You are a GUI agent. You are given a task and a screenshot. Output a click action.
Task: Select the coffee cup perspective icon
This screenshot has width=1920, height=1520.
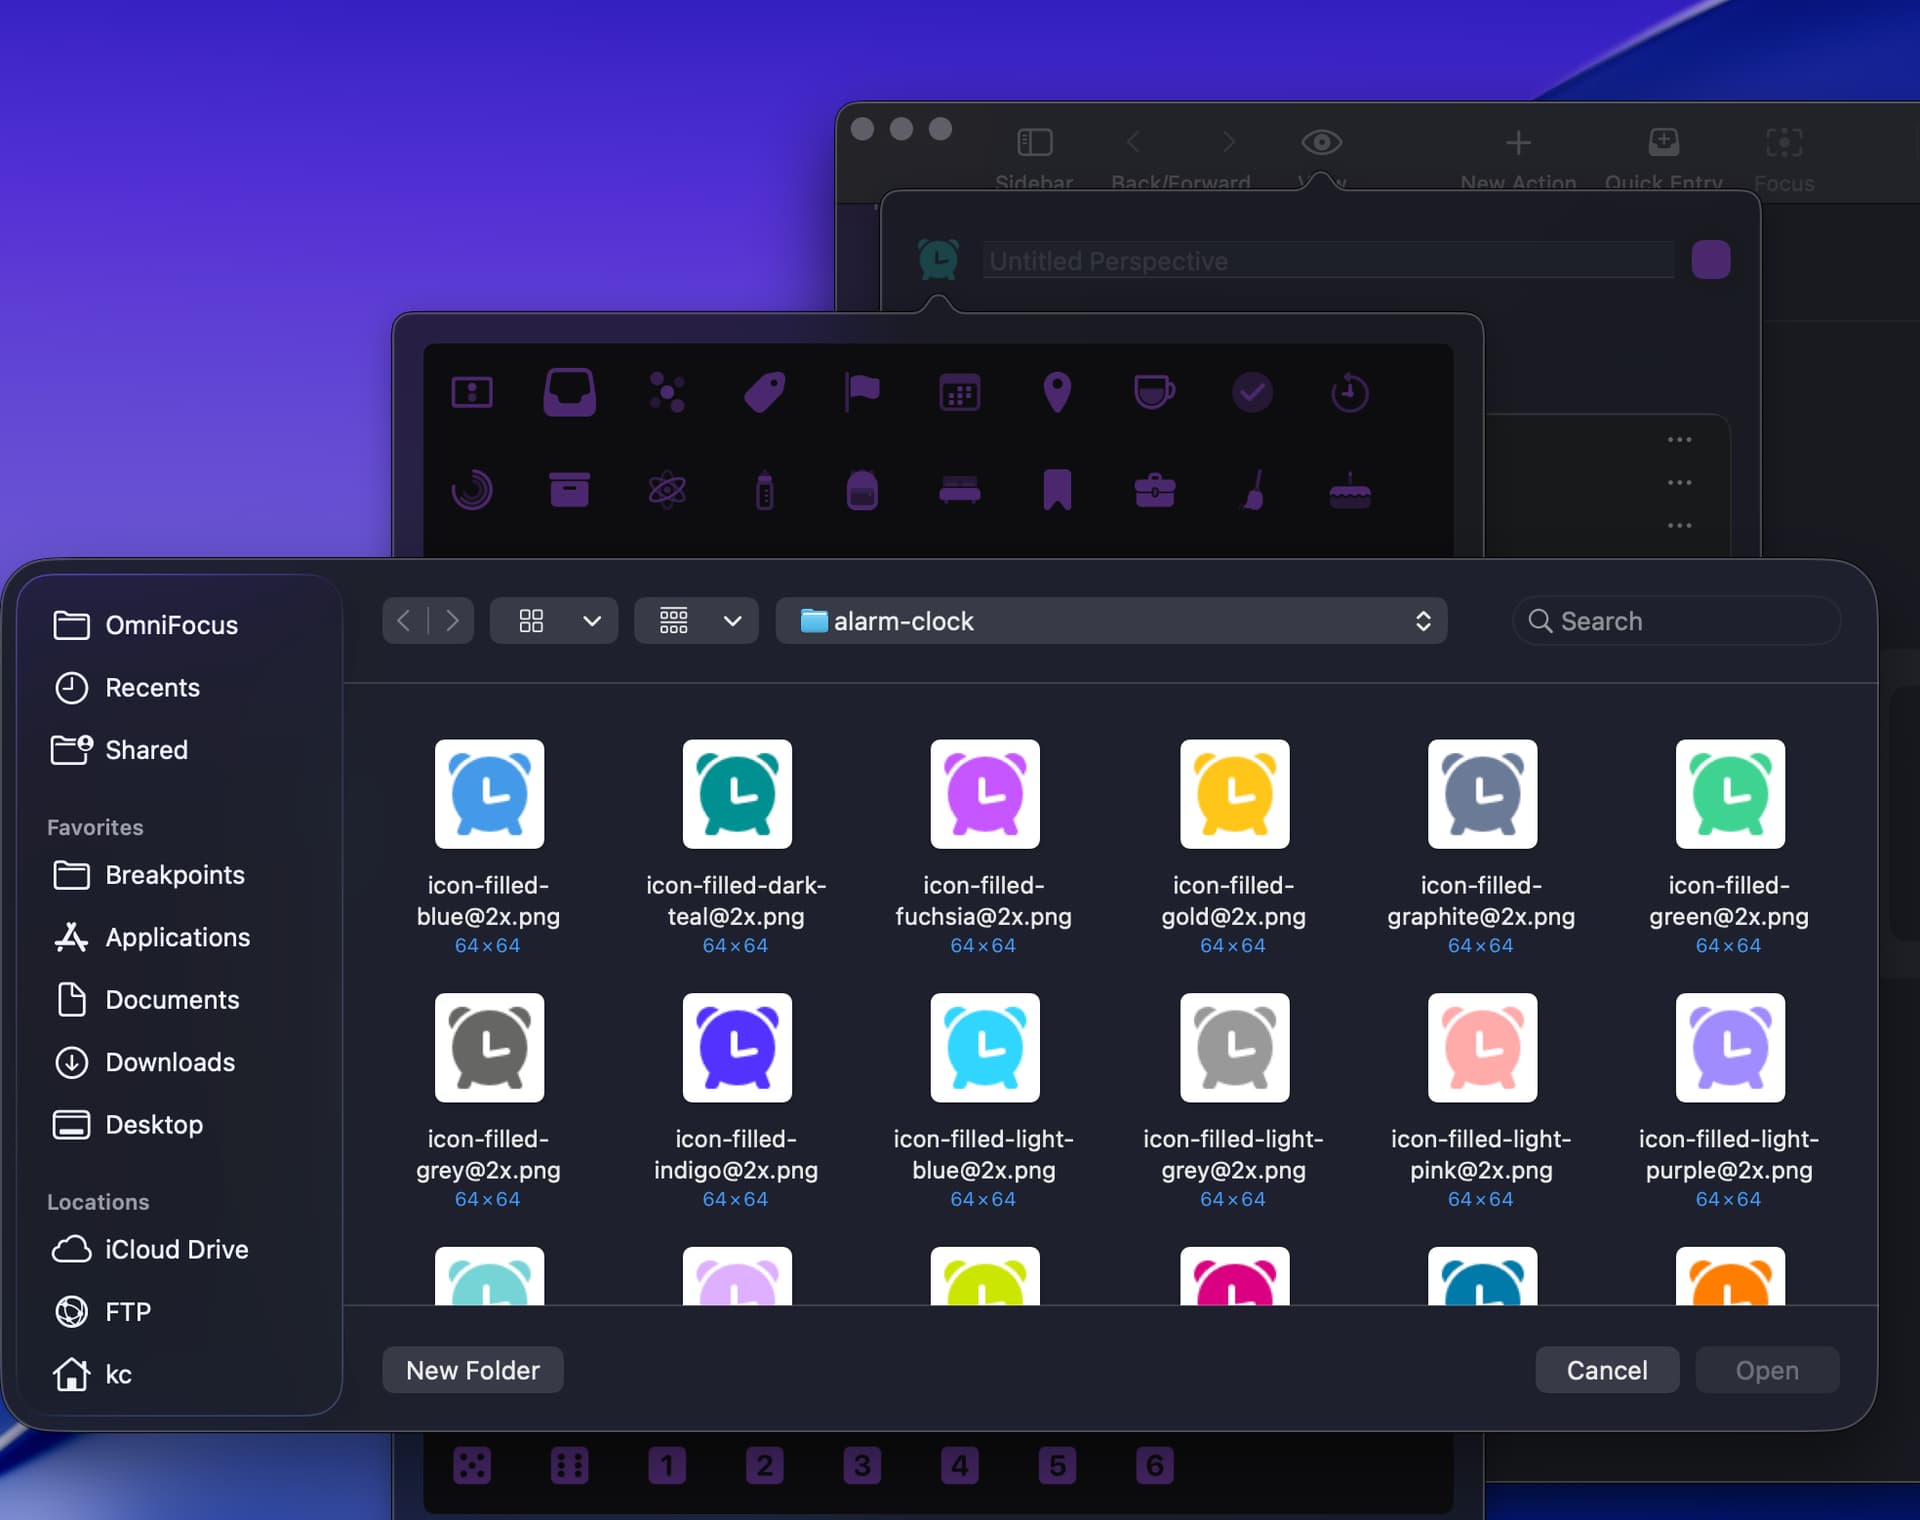1154,392
